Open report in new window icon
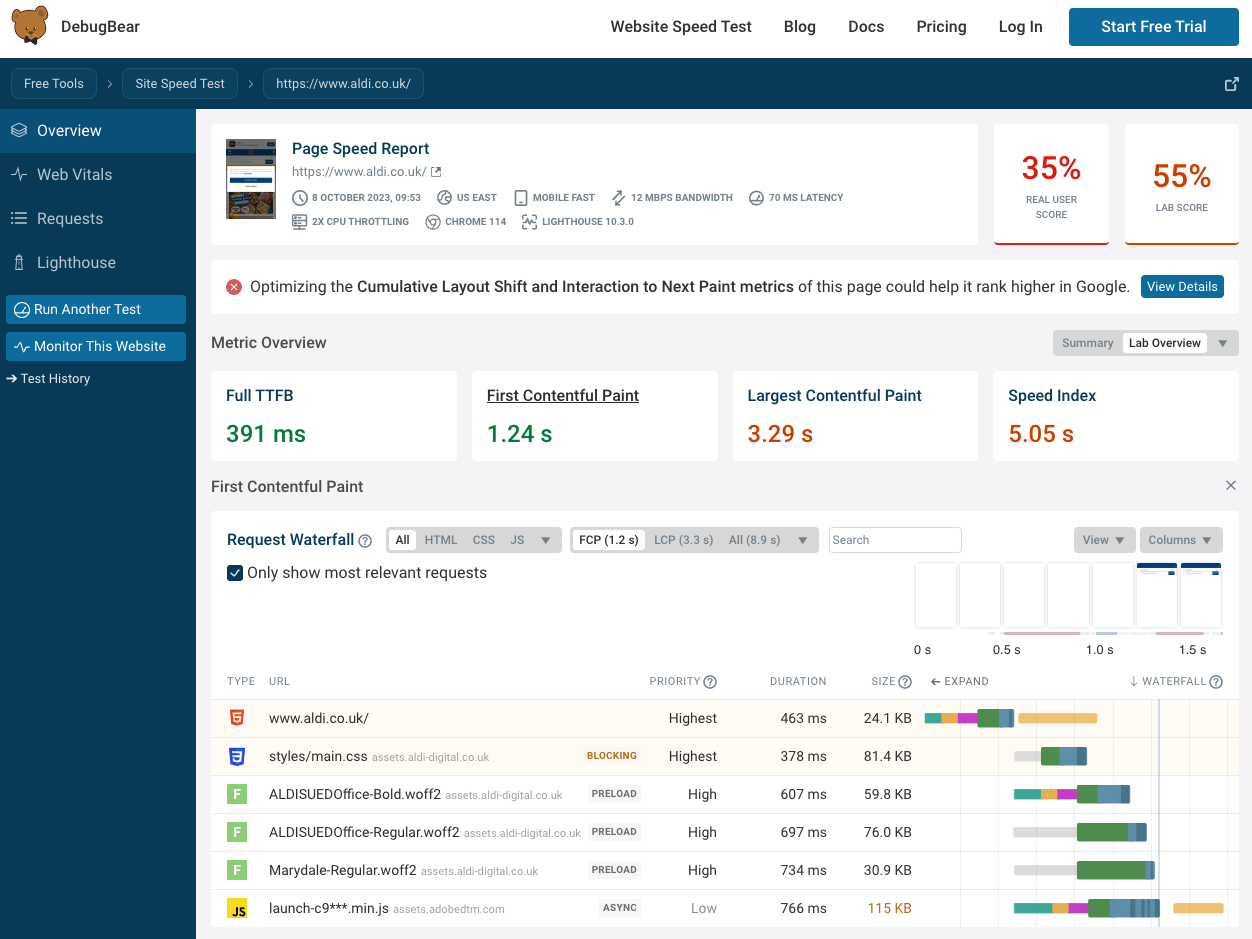Screen dimensions: 1252x939 tap(1232, 84)
